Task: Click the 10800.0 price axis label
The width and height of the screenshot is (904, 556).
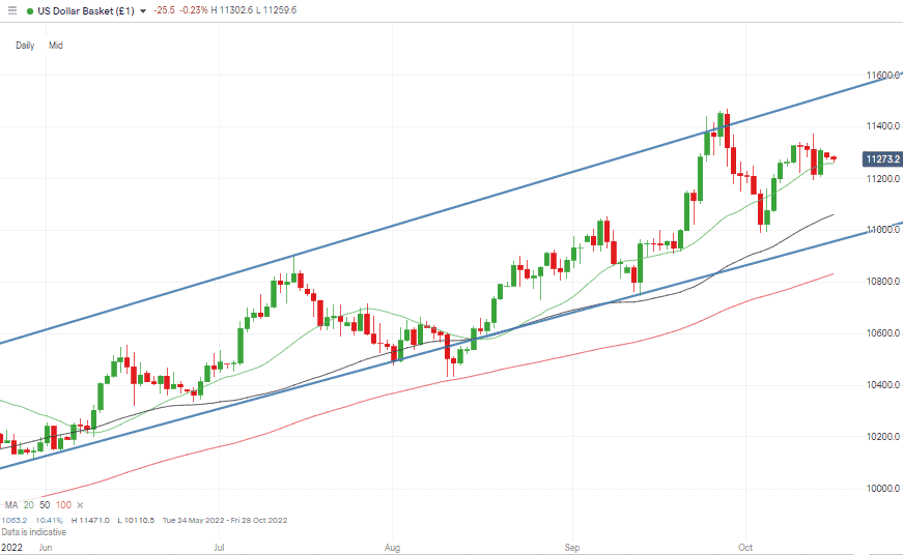Action: click(x=883, y=282)
